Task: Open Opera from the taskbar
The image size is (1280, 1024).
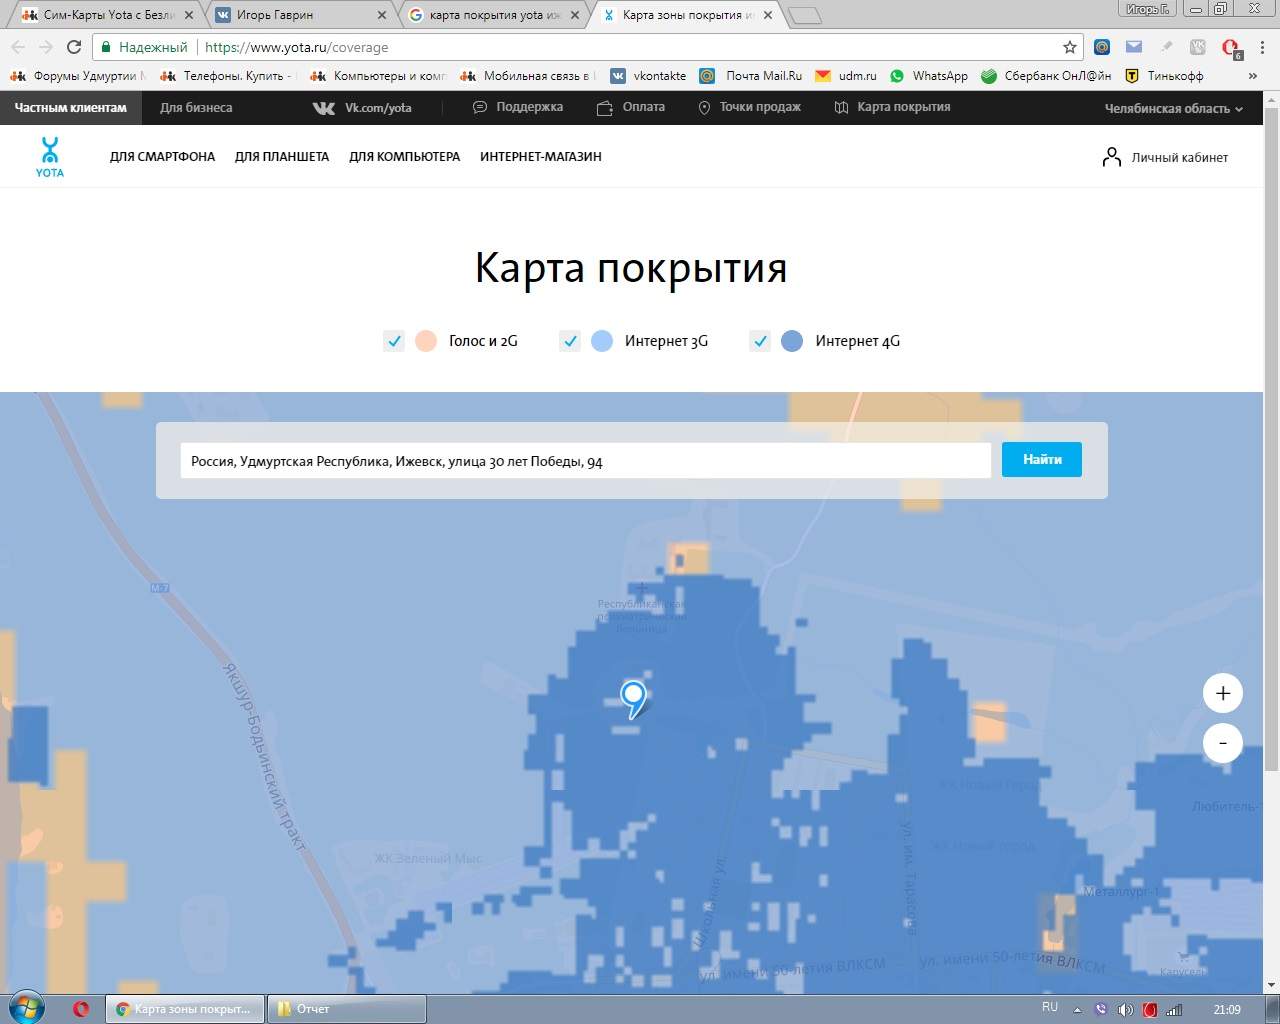Action: (x=81, y=1009)
